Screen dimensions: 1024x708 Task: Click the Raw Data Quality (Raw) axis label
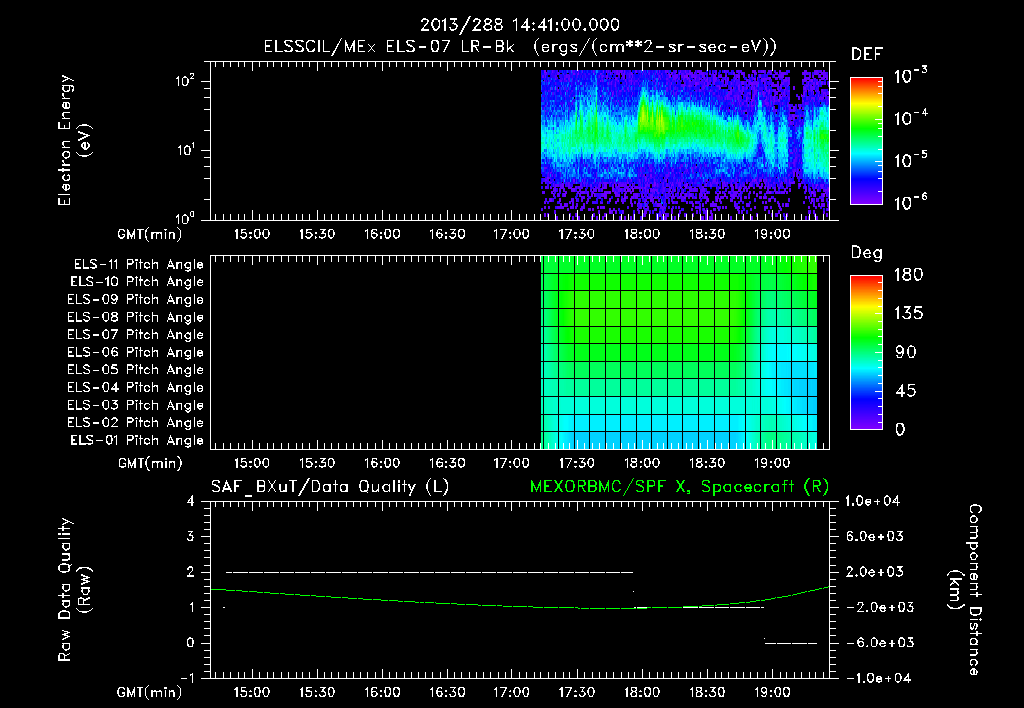coord(74,590)
